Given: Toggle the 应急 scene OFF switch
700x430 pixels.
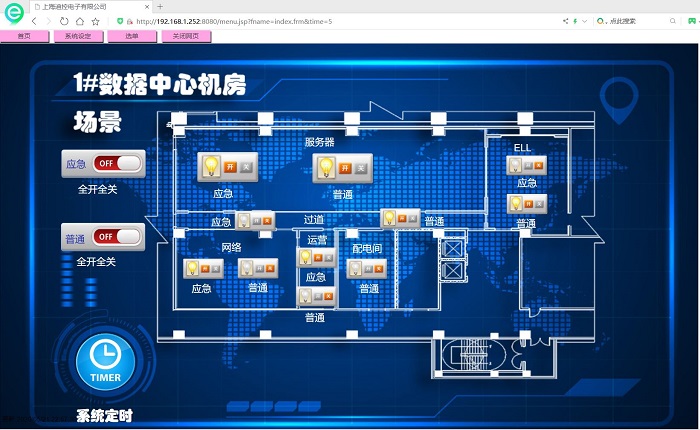Looking at the screenshot, I should click(117, 164).
